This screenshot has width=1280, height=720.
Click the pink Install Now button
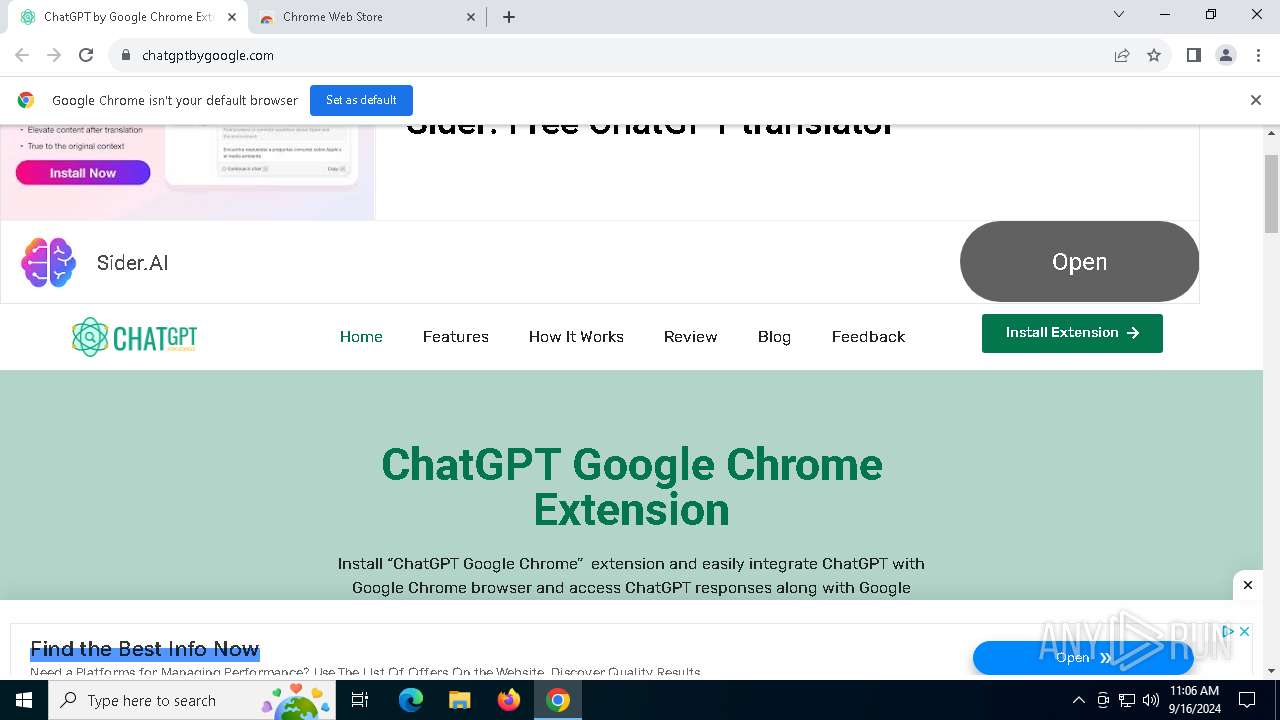tap(83, 173)
